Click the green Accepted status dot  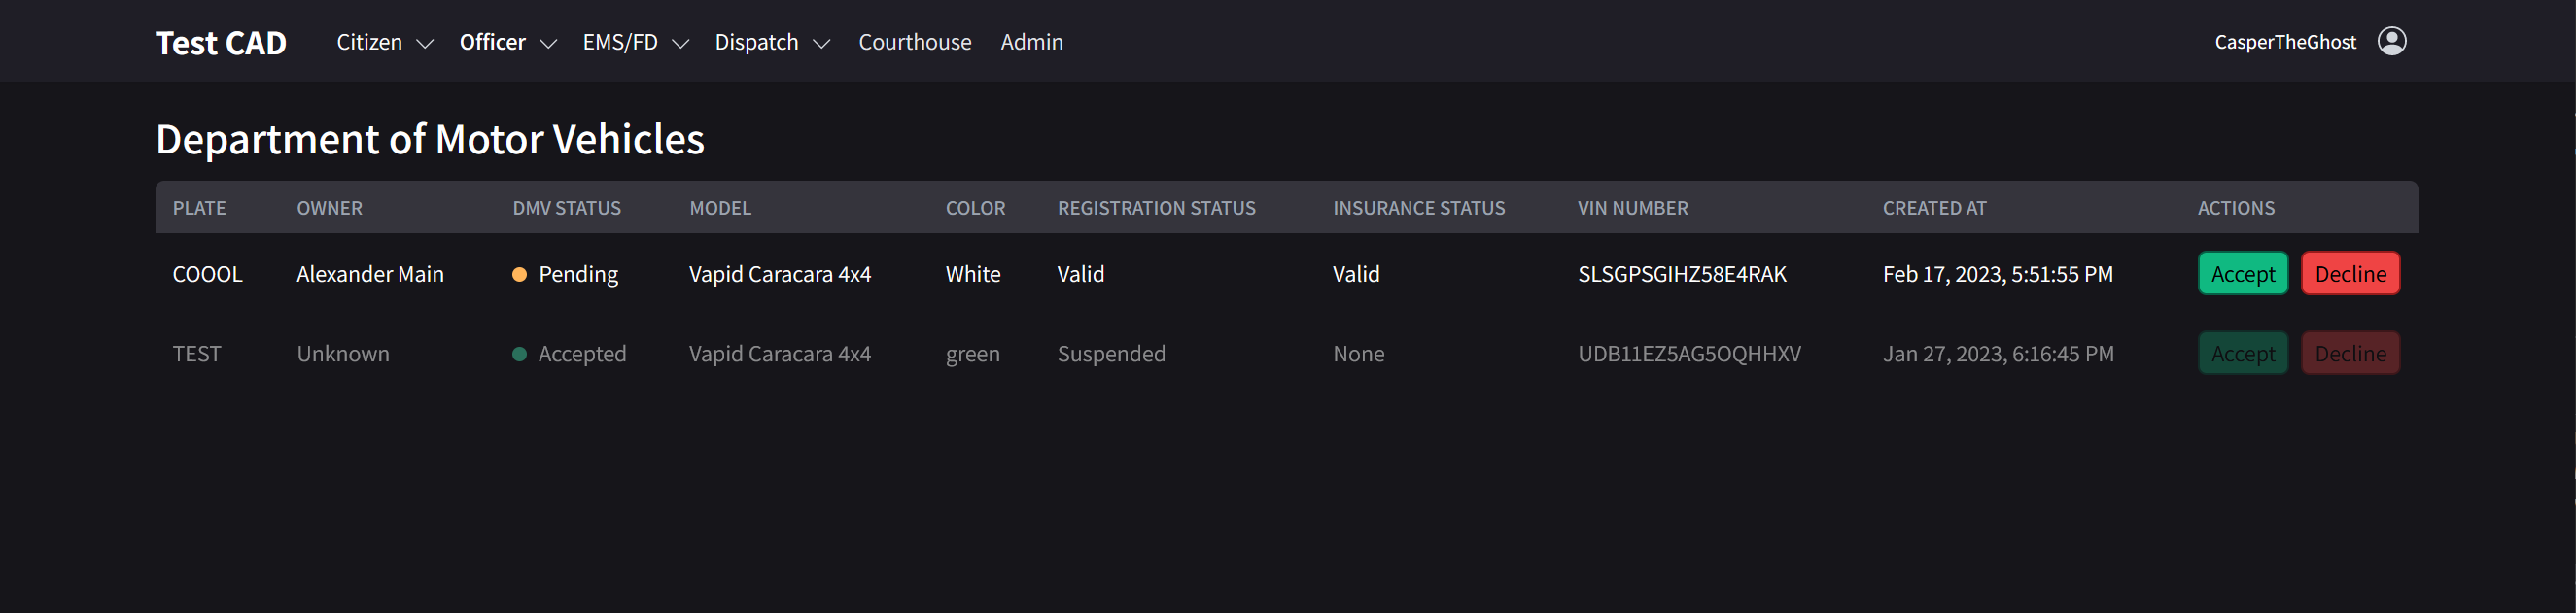click(519, 354)
